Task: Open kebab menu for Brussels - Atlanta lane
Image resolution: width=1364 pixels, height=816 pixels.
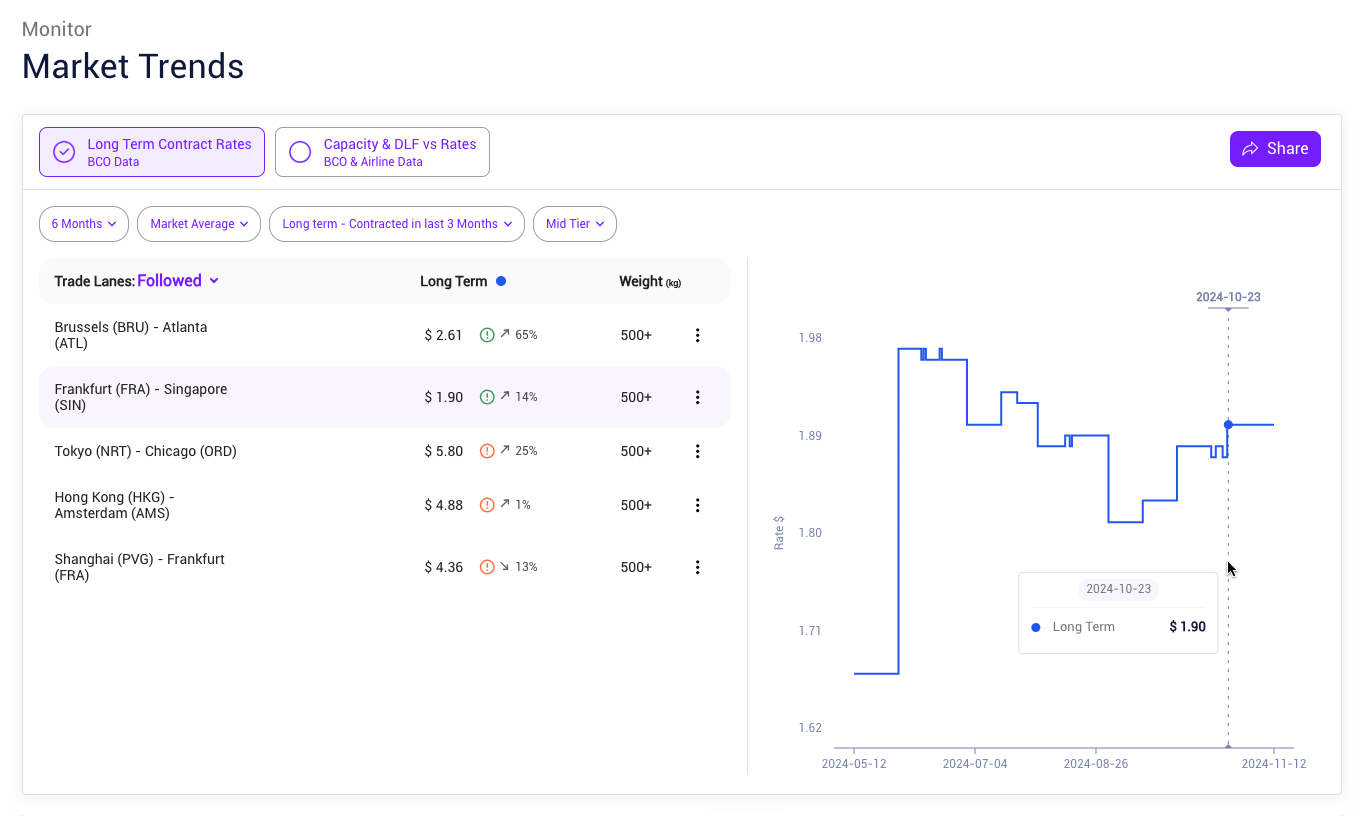Action: [698, 335]
